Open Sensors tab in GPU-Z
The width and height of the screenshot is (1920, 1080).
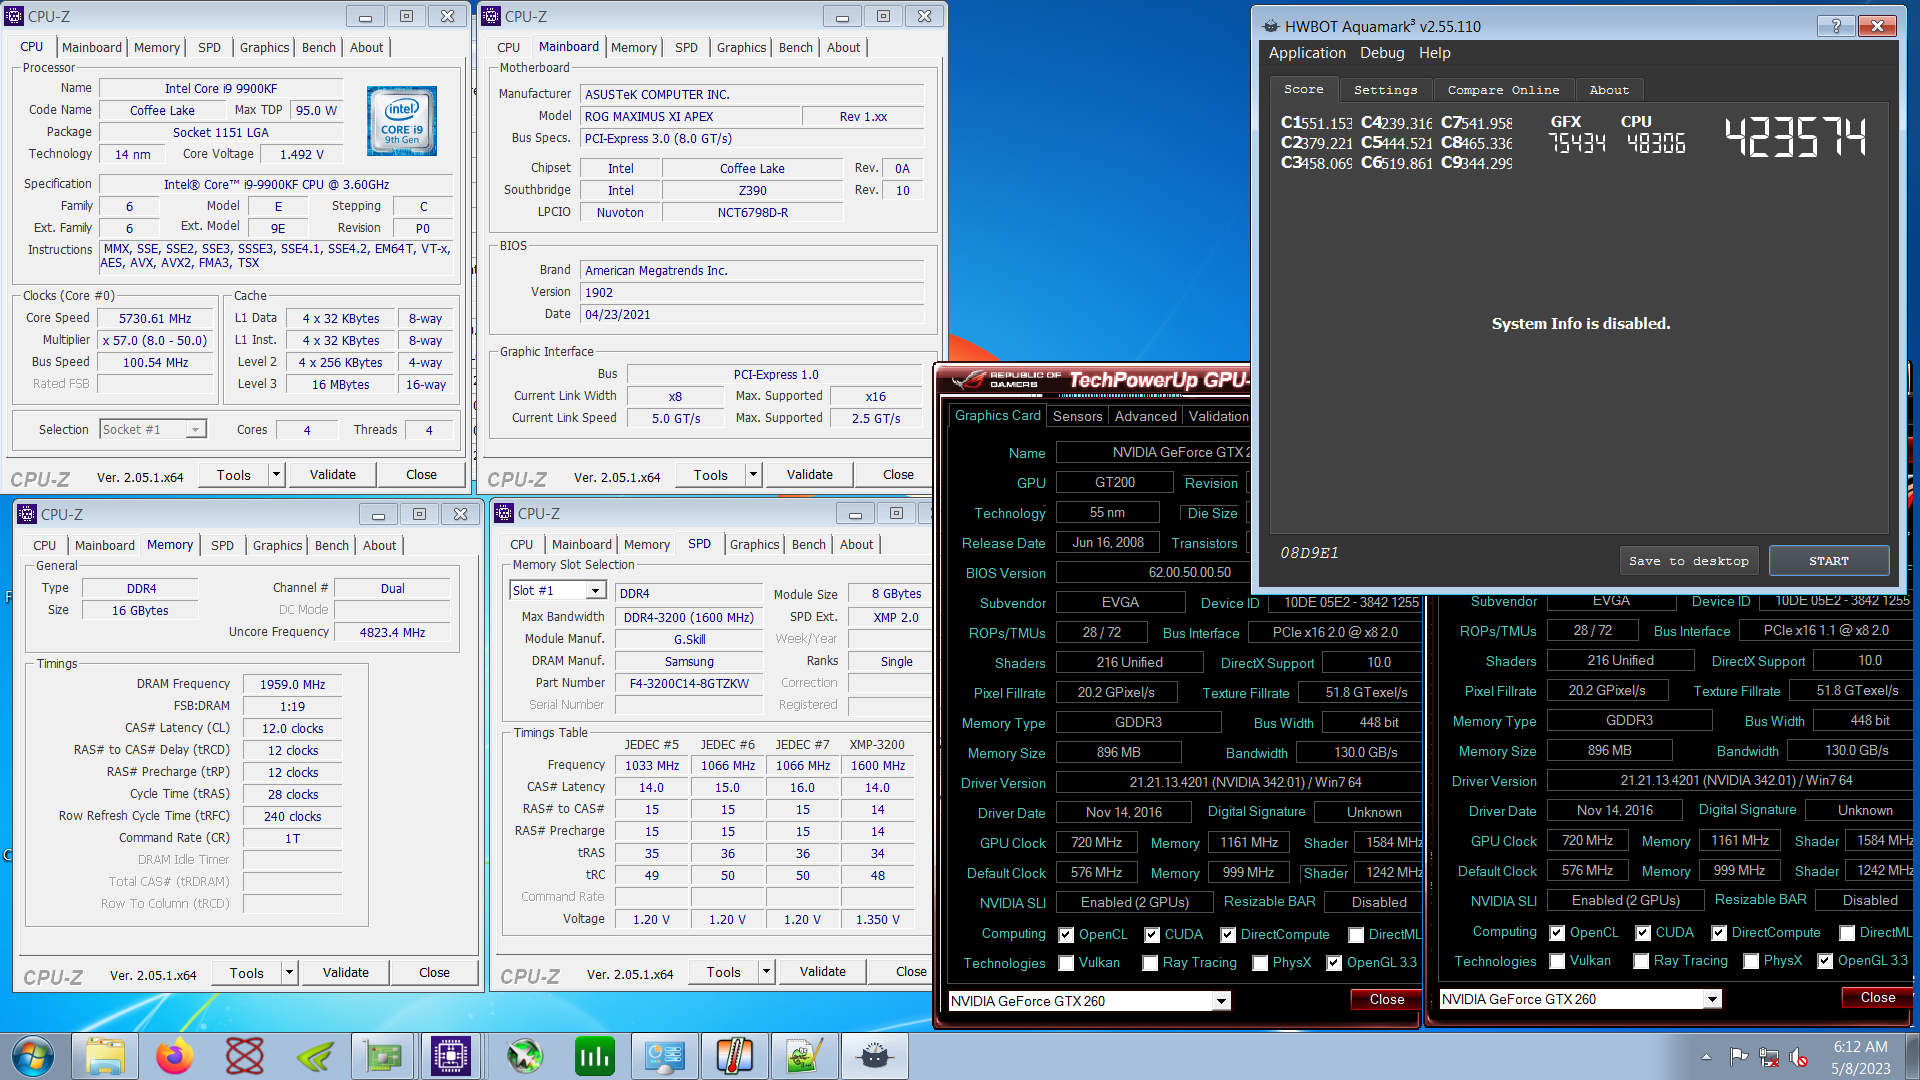(1077, 416)
